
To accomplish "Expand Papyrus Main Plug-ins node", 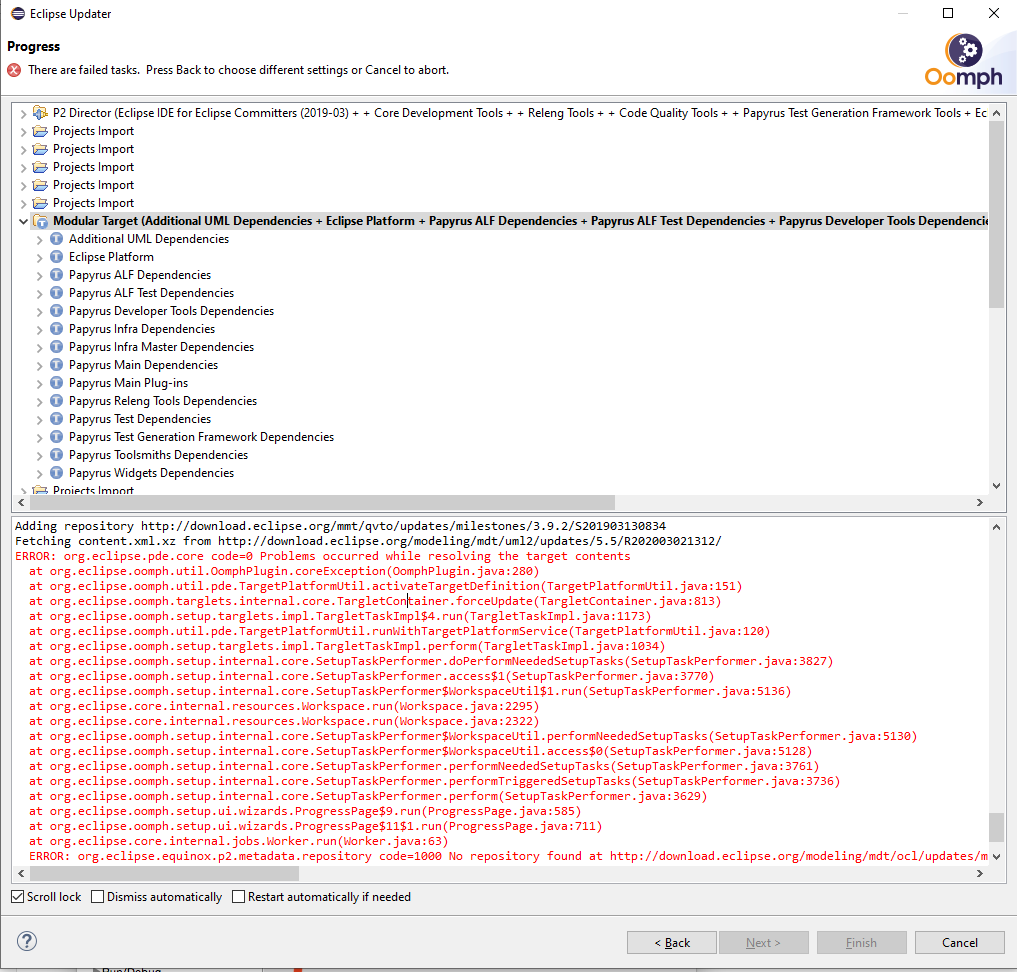I will [x=40, y=383].
